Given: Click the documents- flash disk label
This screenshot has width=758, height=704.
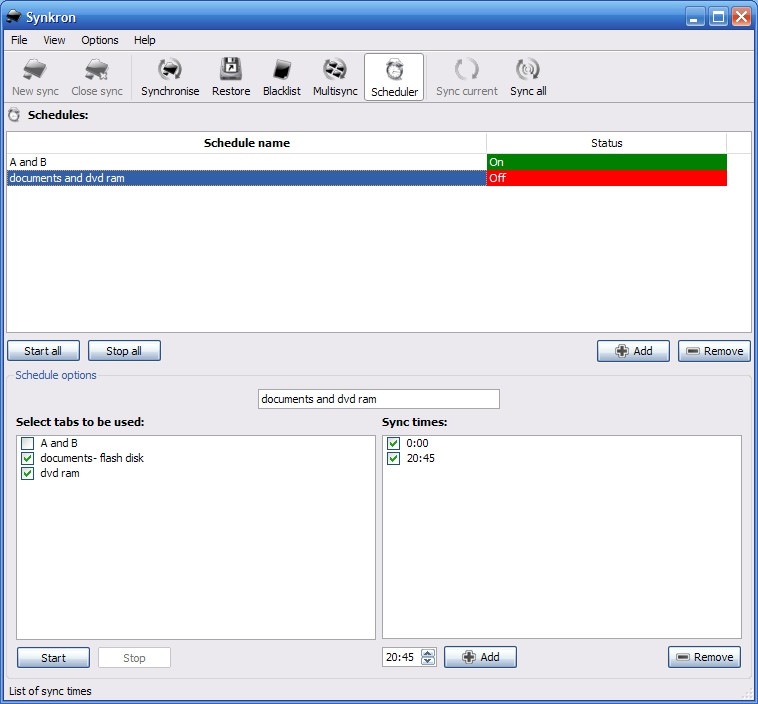Looking at the screenshot, I should click(92, 458).
